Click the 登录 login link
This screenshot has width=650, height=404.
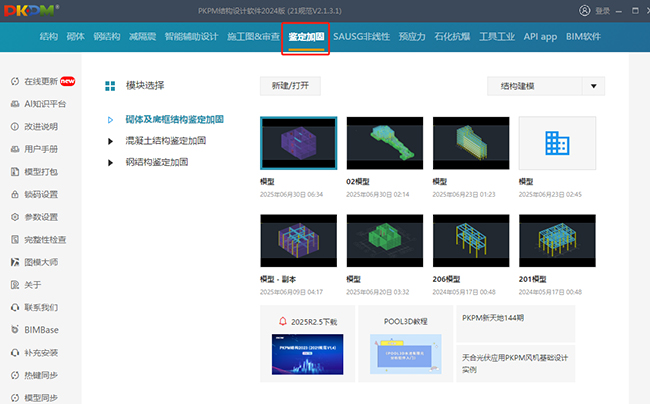(x=602, y=11)
